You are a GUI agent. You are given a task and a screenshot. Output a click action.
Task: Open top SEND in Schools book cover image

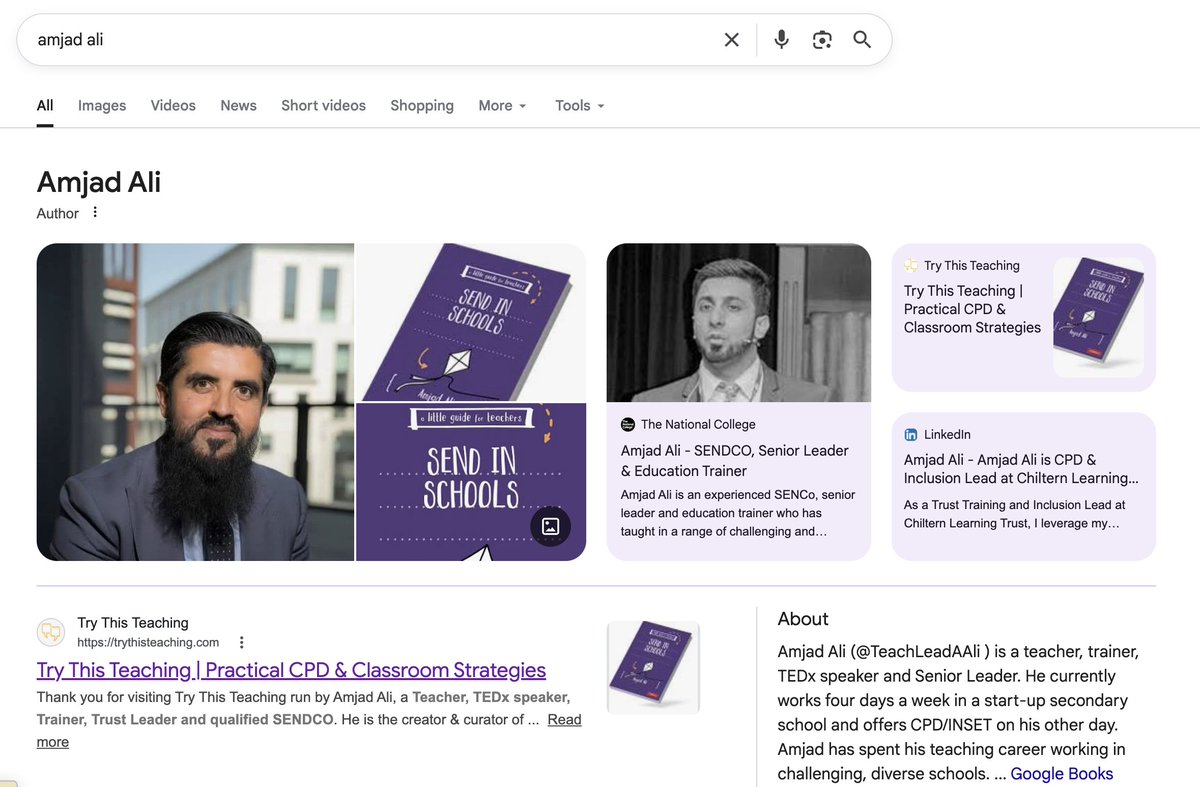tap(471, 322)
